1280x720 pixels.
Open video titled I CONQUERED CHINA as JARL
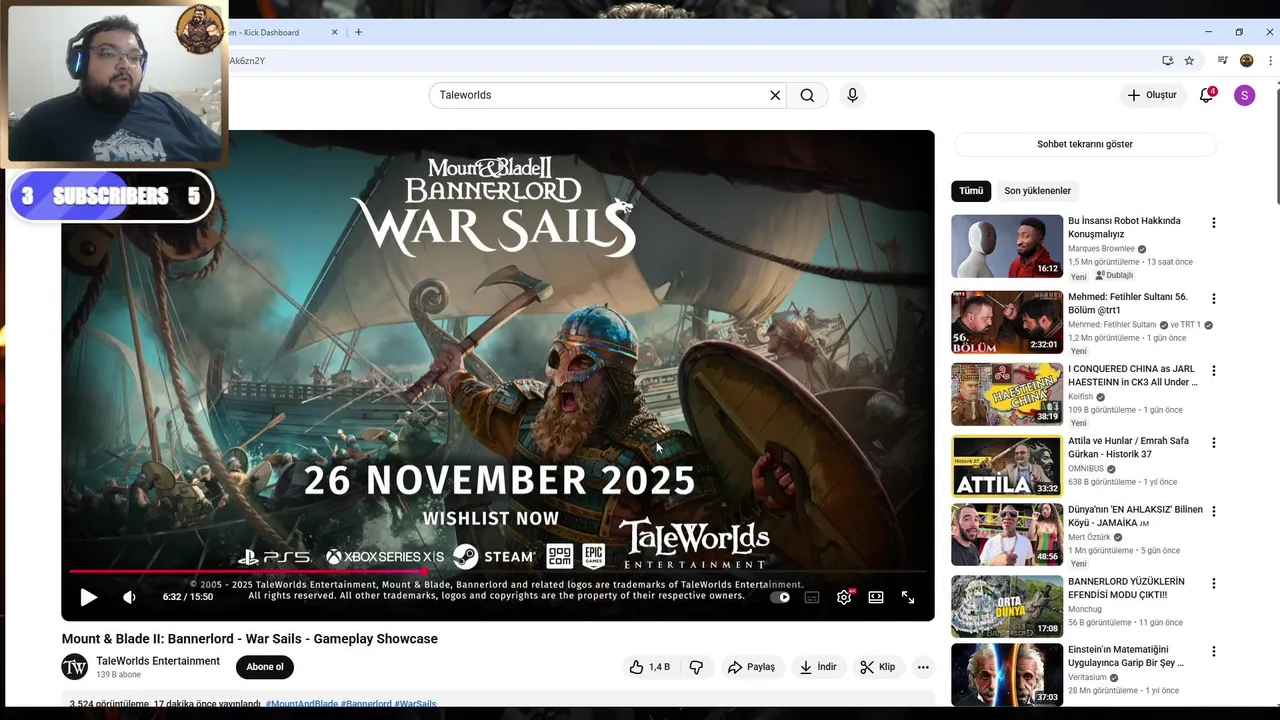point(1133,375)
